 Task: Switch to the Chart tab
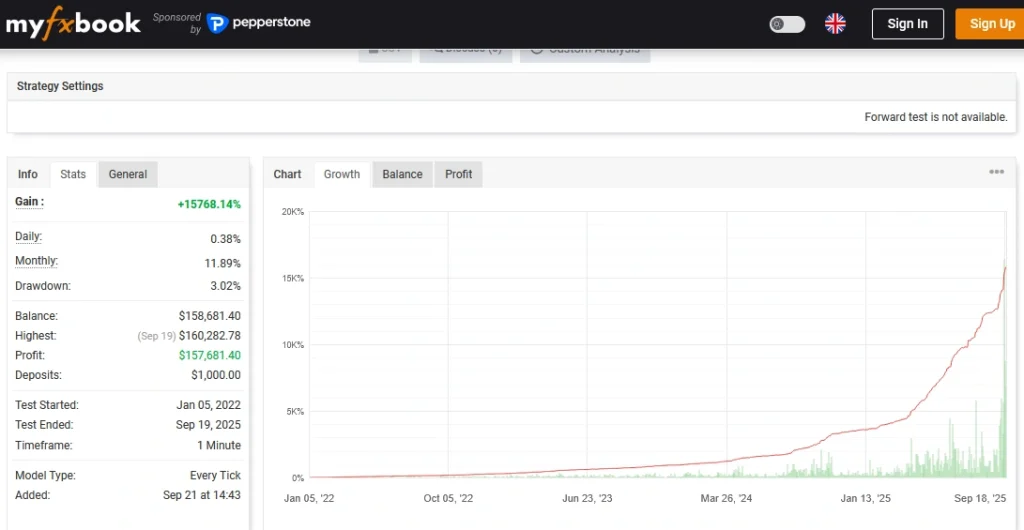(x=287, y=174)
